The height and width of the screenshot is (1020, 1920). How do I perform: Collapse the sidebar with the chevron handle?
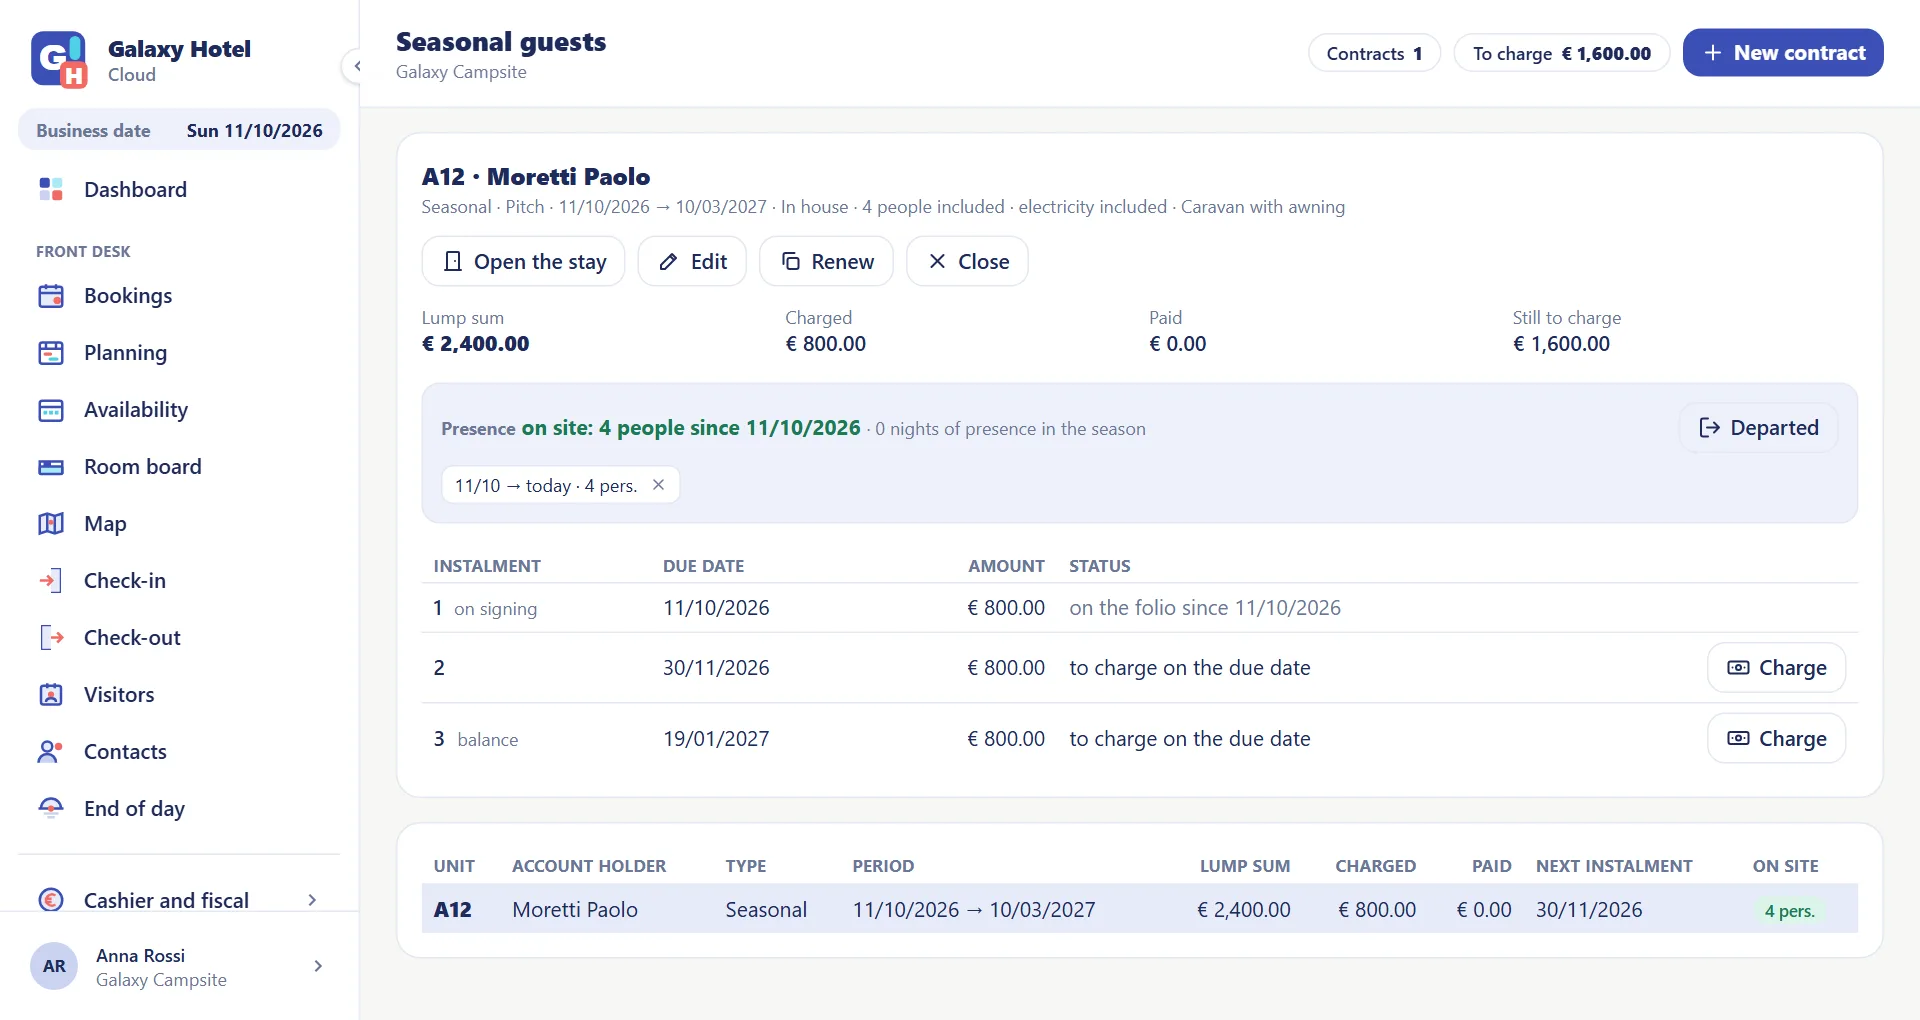pos(356,67)
